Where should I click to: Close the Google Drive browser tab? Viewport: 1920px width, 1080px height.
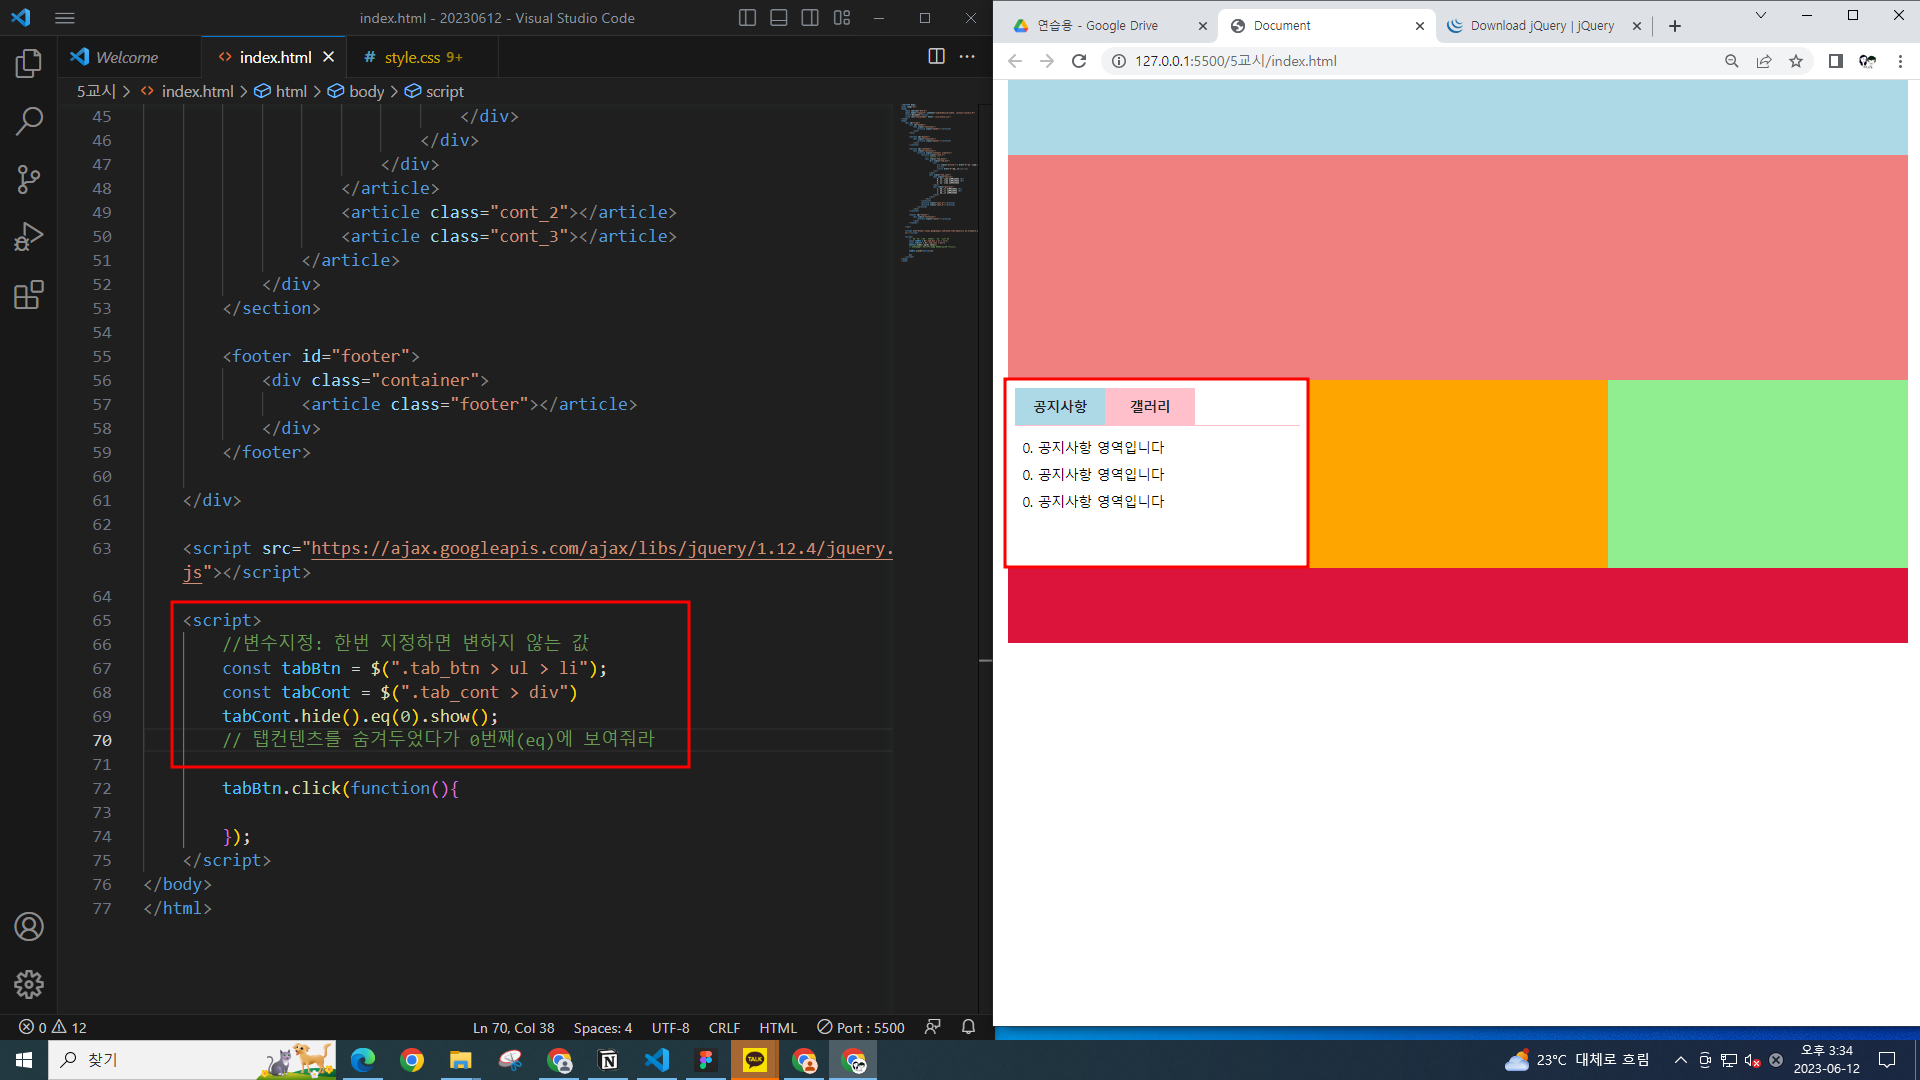point(1202,26)
